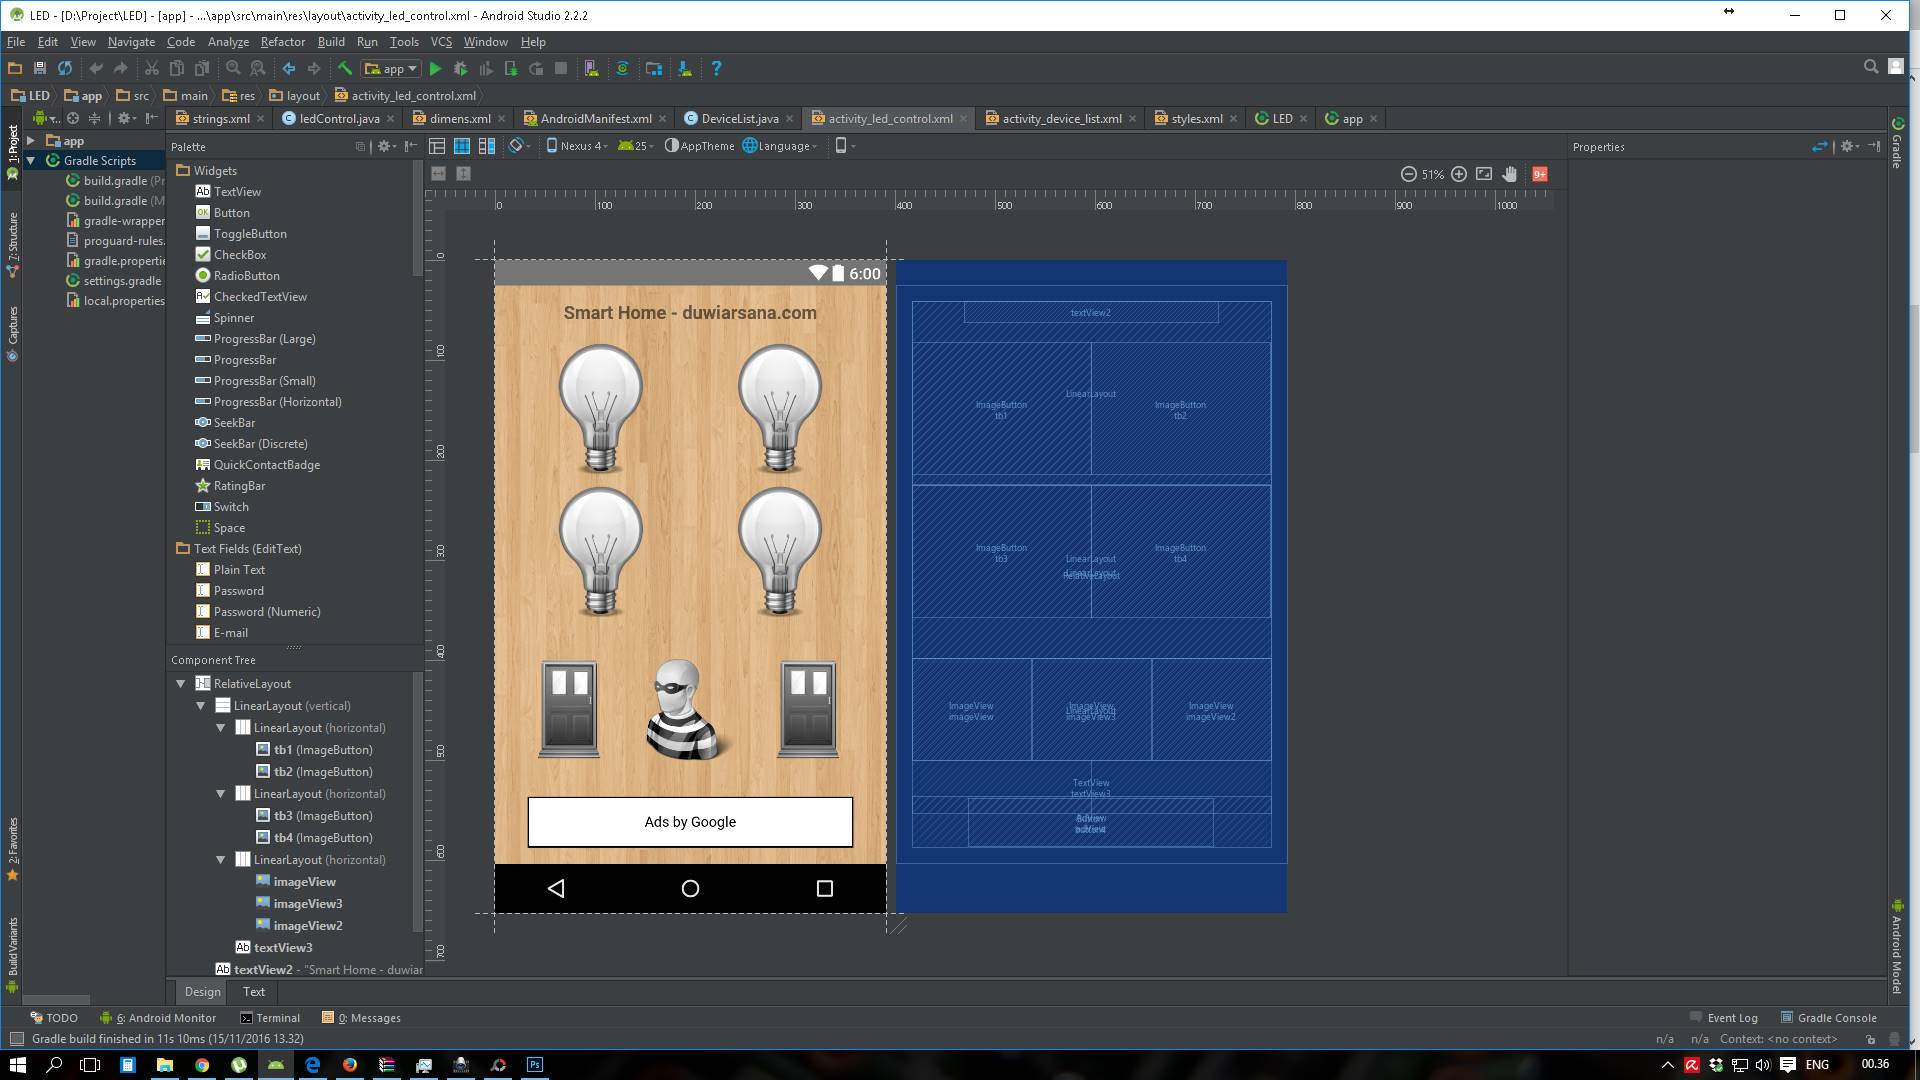Open the Nexus 4 device dropdown
Image resolution: width=1920 pixels, height=1080 pixels.
coord(577,146)
